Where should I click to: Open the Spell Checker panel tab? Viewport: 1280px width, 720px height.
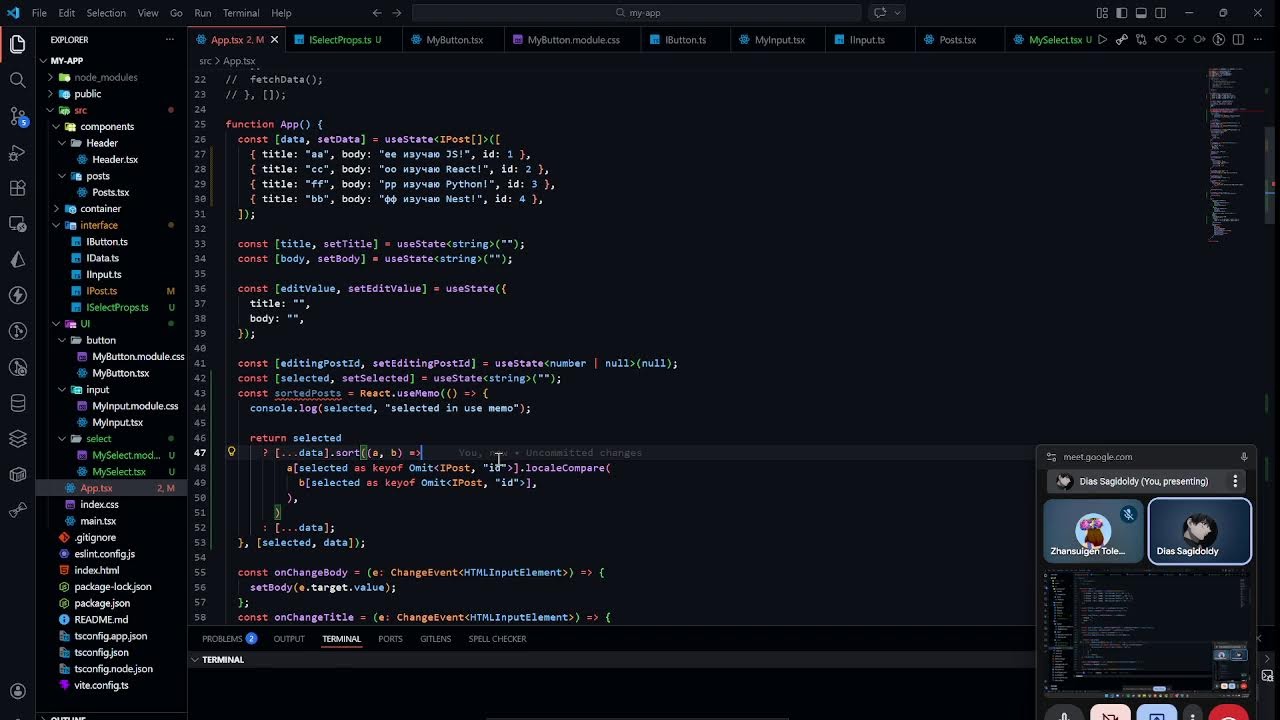(497, 639)
